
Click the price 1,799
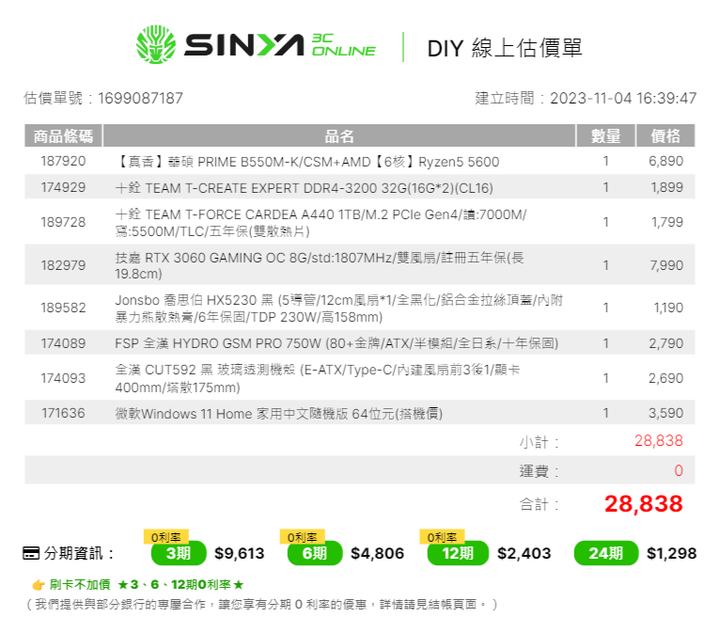(667, 222)
